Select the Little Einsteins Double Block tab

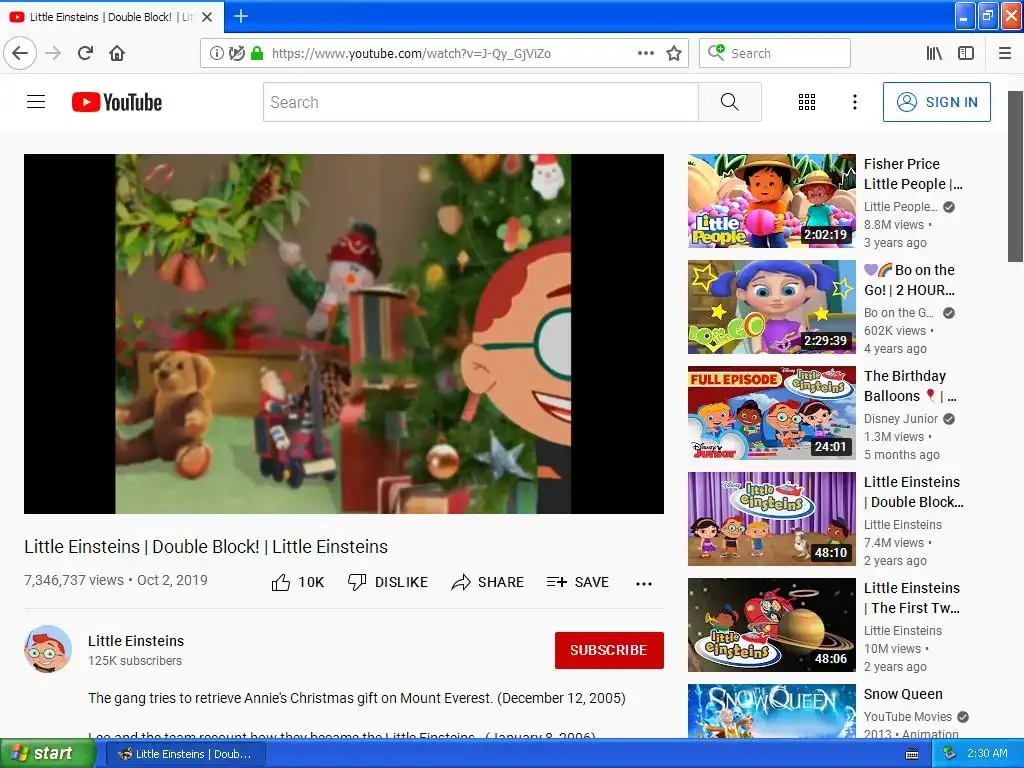112,17
